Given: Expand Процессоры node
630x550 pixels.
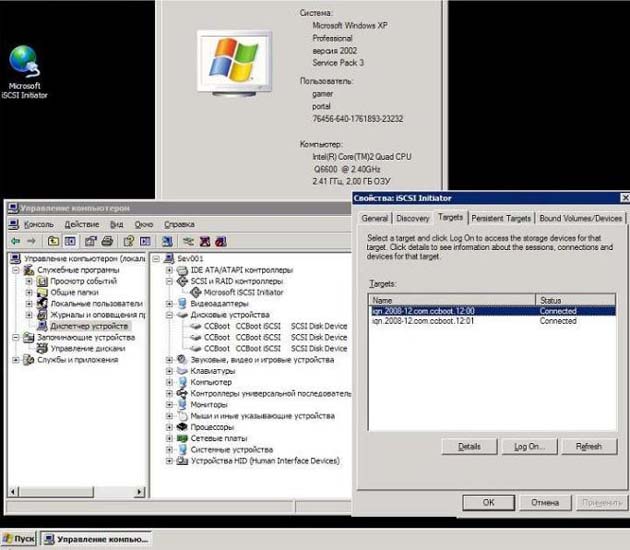Looking at the screenshot, I should click(x=169, y=427).
